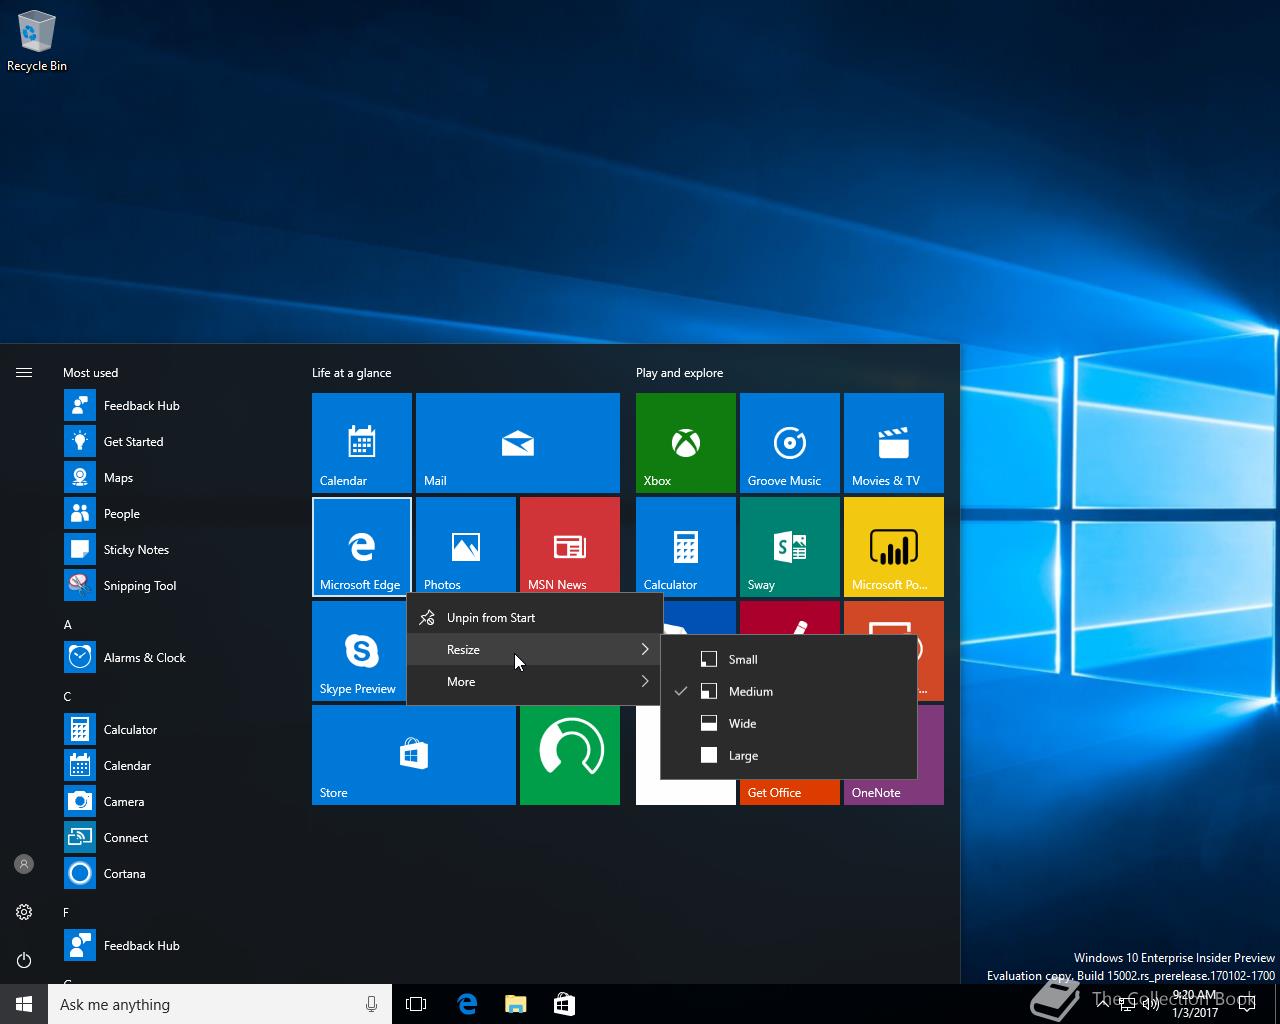Launch Edge from the taskbar

point(467,1004)
